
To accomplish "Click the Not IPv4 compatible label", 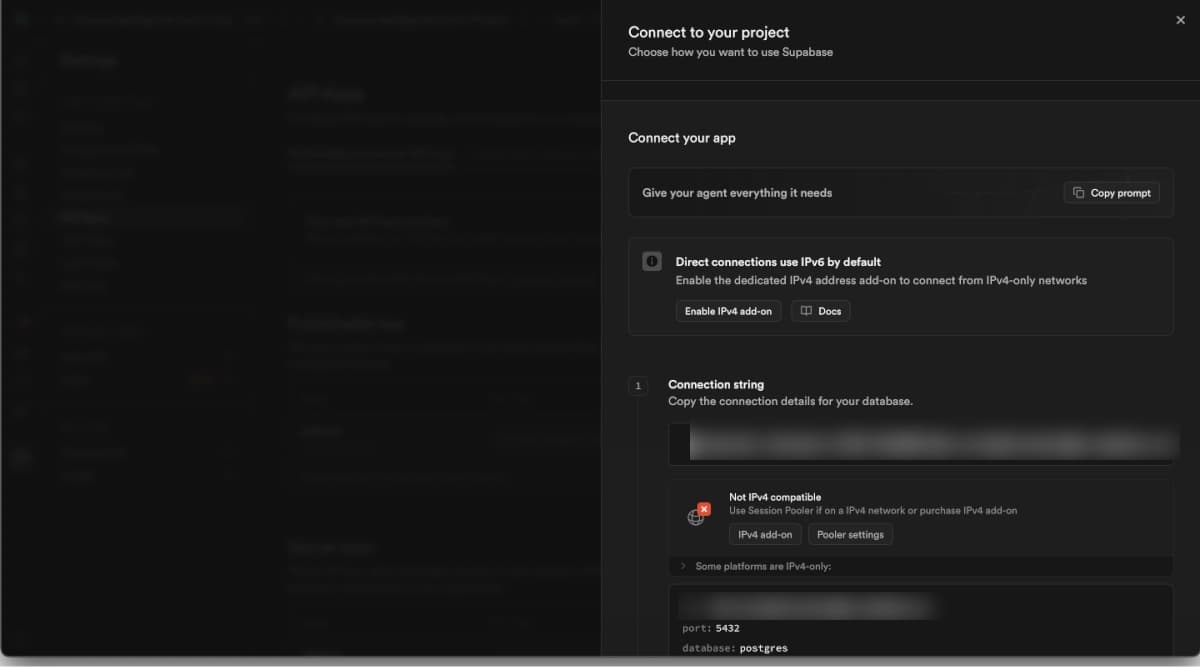I will (775, 497).
